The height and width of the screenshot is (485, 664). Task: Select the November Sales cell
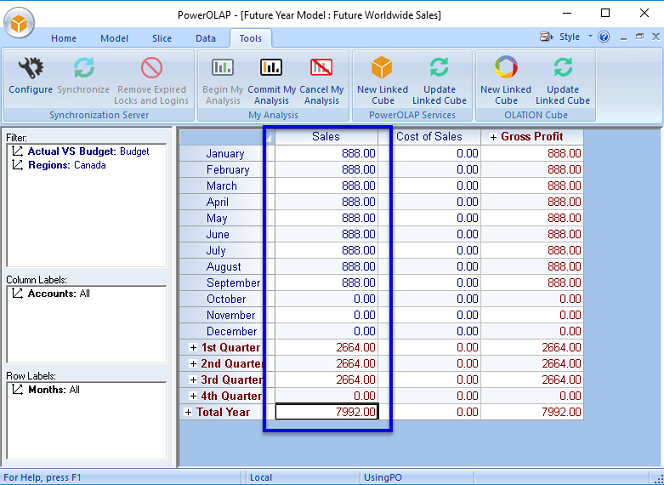pyautogui.click(x=326, y=315)
